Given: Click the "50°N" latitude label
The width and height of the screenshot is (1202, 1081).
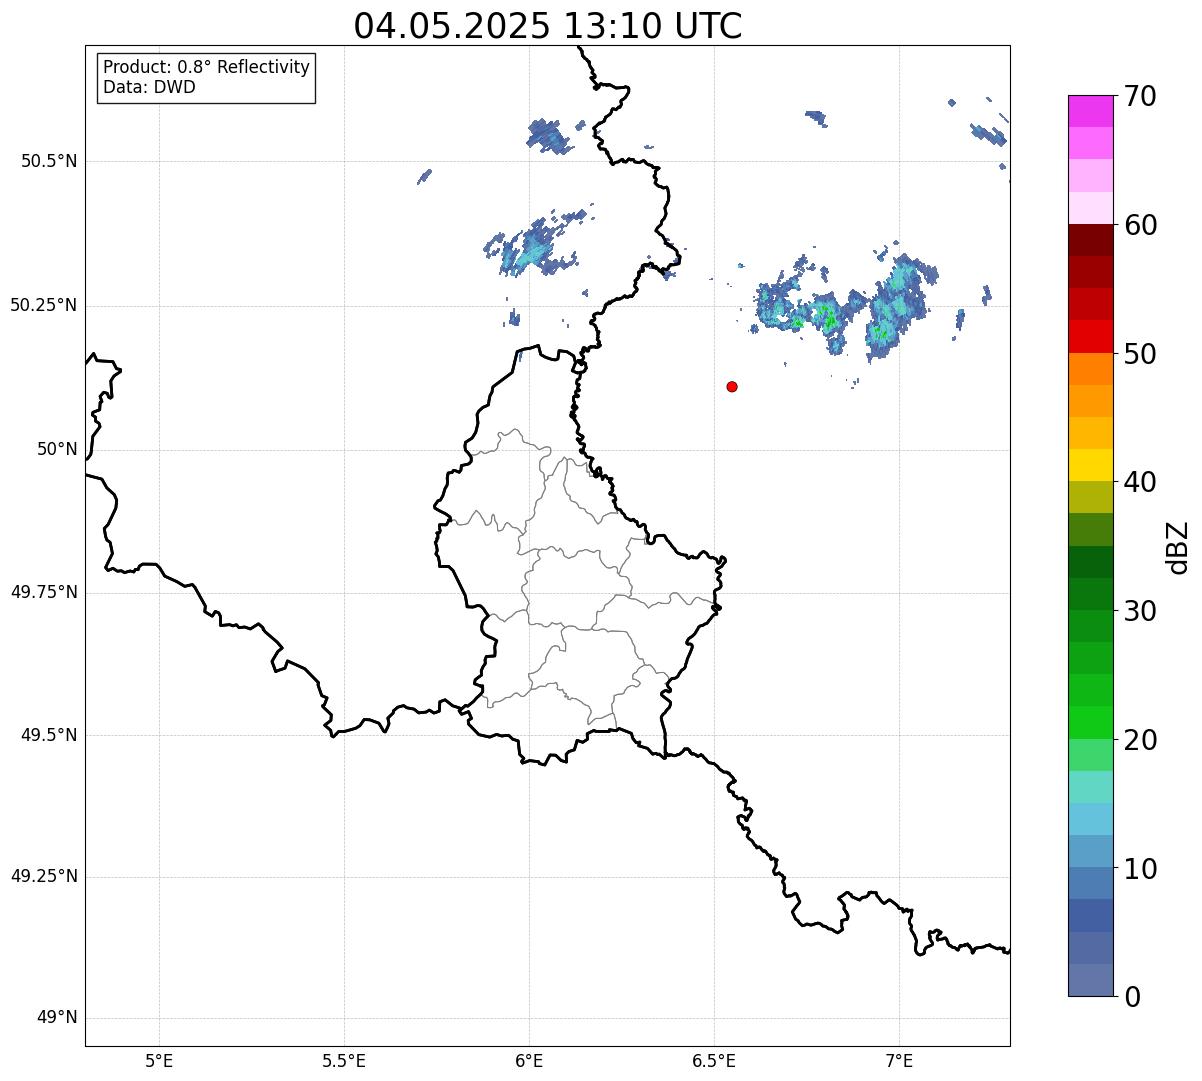Looking at the screenshot, I should pyautogui.click(x=57, y=449).
